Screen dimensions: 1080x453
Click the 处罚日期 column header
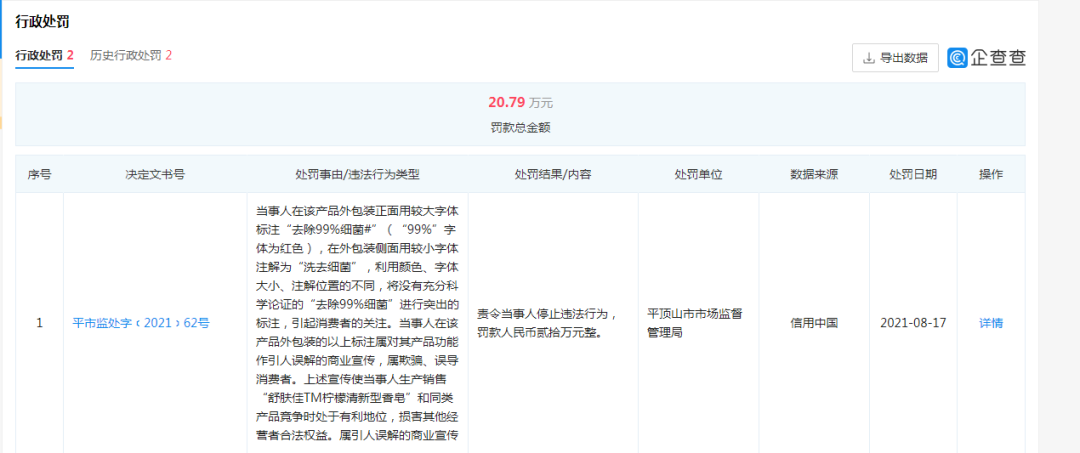912,174
